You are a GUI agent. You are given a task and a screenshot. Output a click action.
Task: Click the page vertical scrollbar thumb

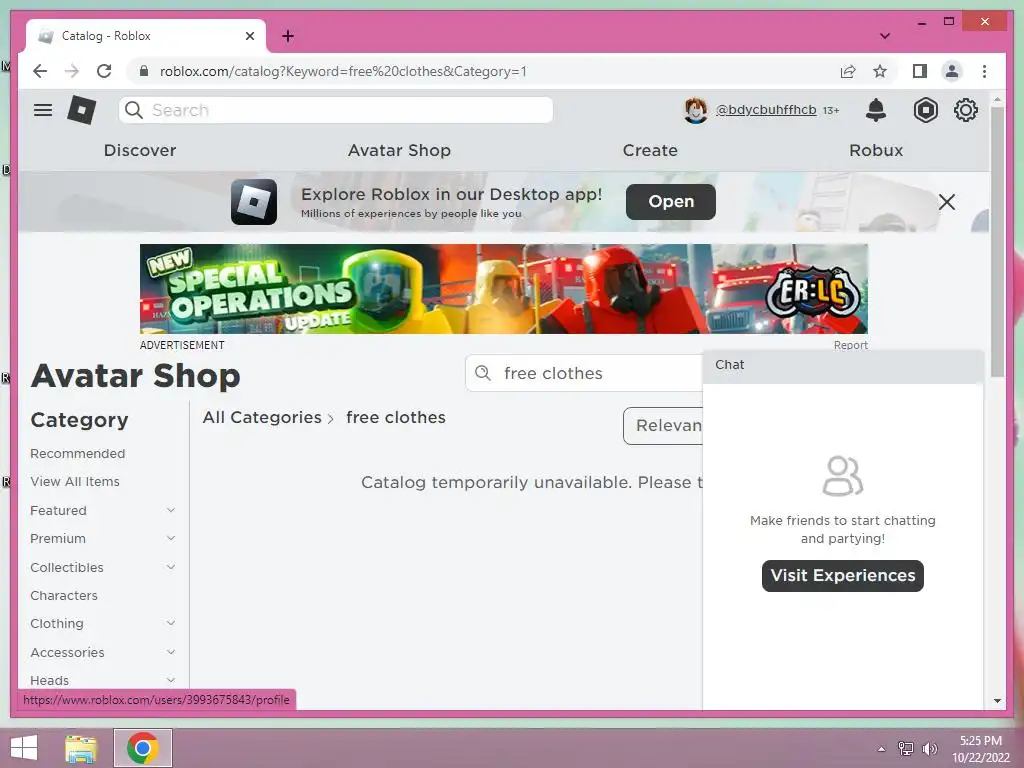[x=997, y=242]
